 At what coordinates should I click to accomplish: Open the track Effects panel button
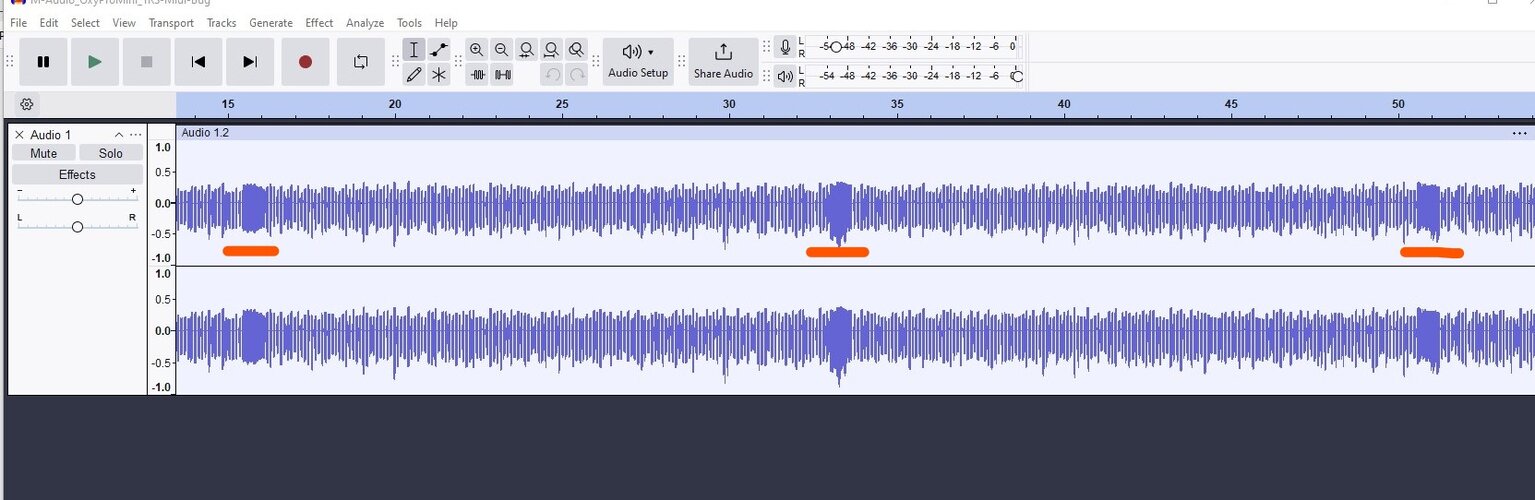click(x=77, y=174)
